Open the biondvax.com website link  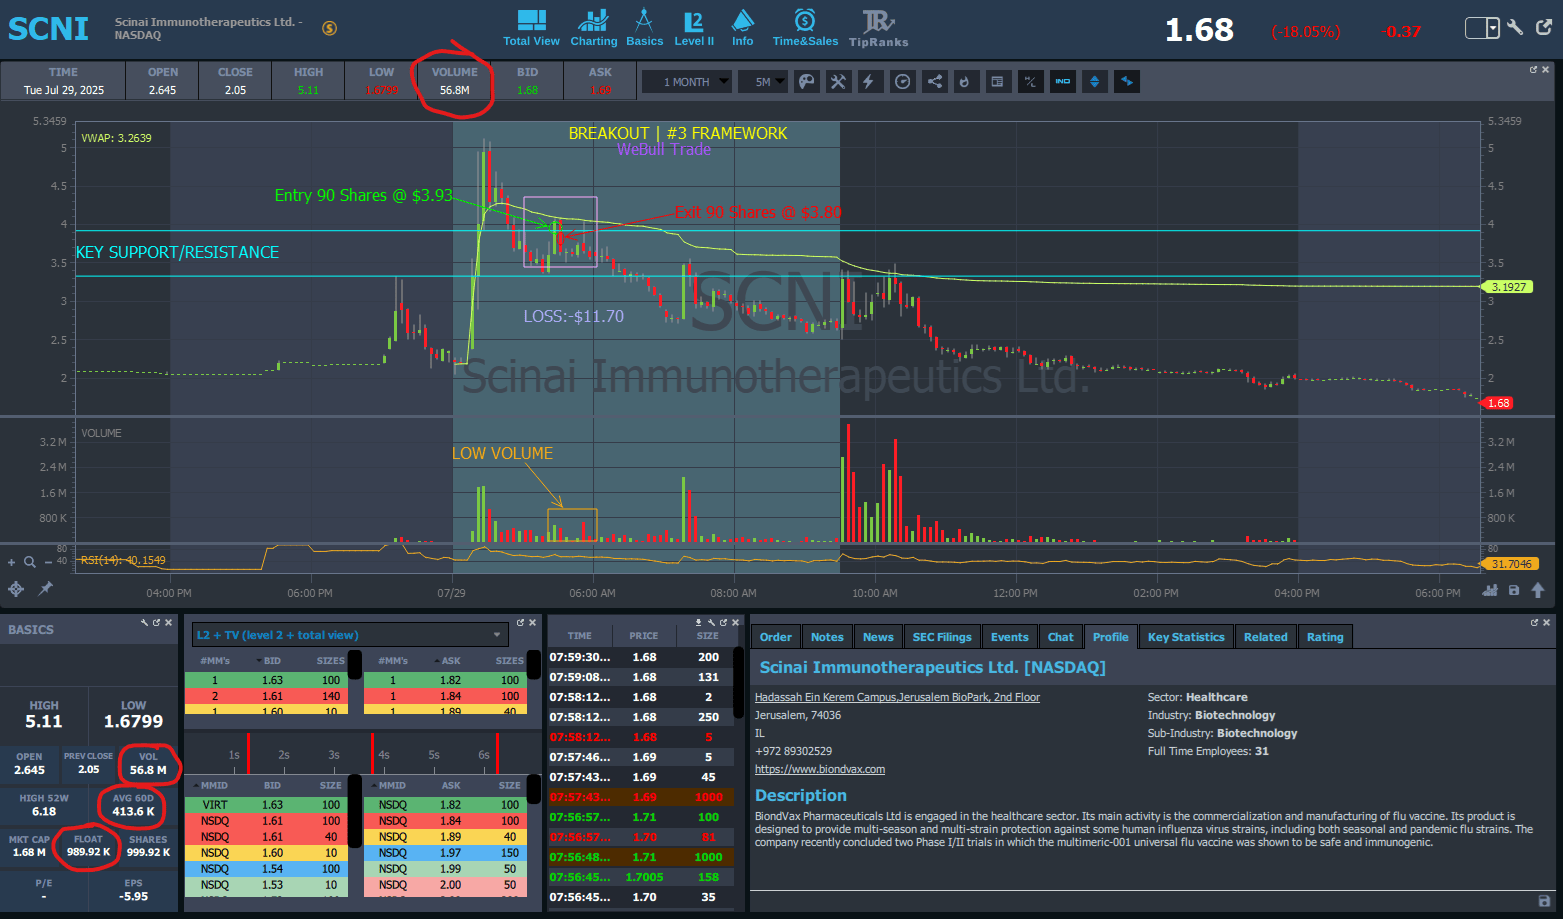pos(820,769)
